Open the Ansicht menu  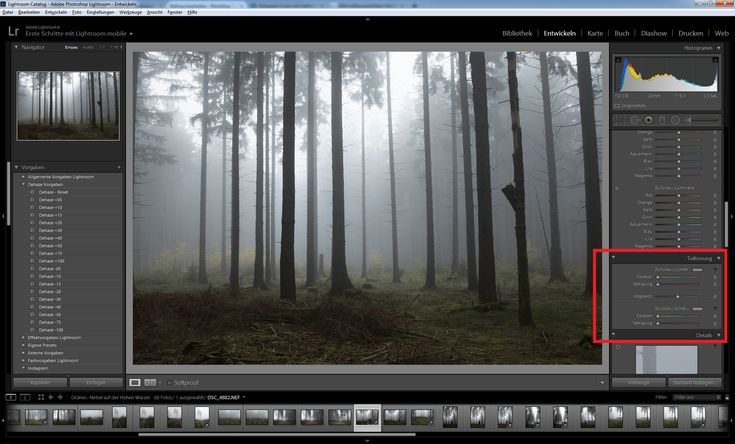coord(154,12)
